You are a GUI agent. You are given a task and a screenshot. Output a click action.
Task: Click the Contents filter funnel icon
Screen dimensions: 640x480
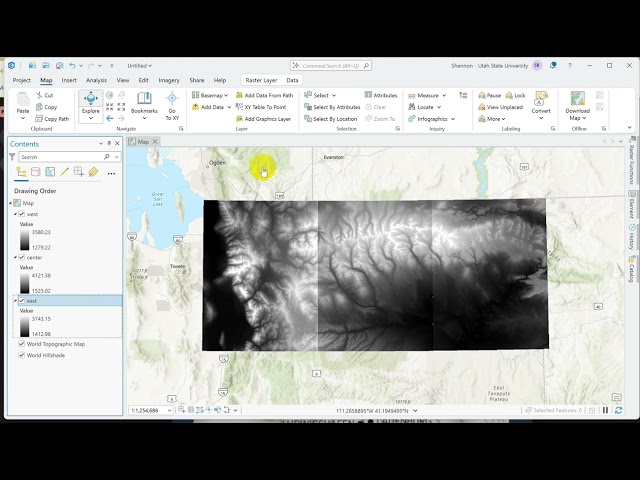point(12,157)
